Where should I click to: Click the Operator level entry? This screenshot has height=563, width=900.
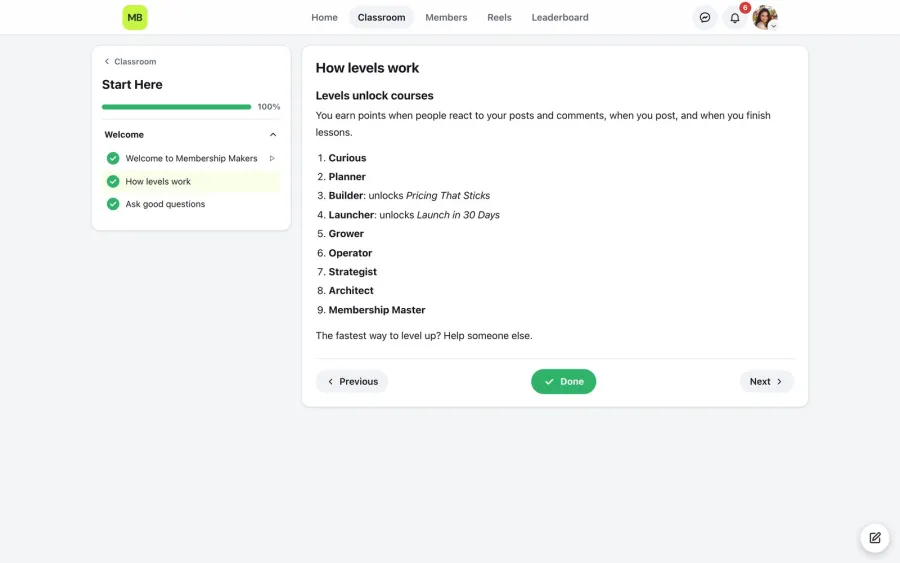(x=350, y=253)
